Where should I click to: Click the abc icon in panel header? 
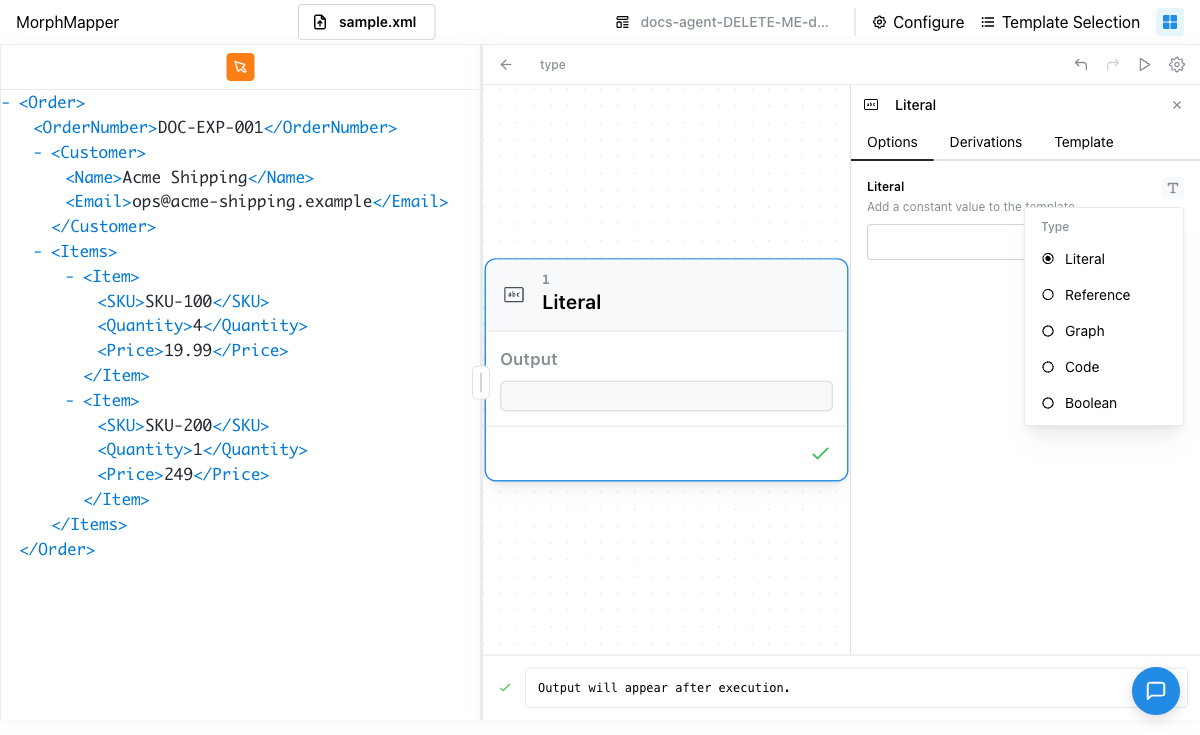tap(871, 105)
